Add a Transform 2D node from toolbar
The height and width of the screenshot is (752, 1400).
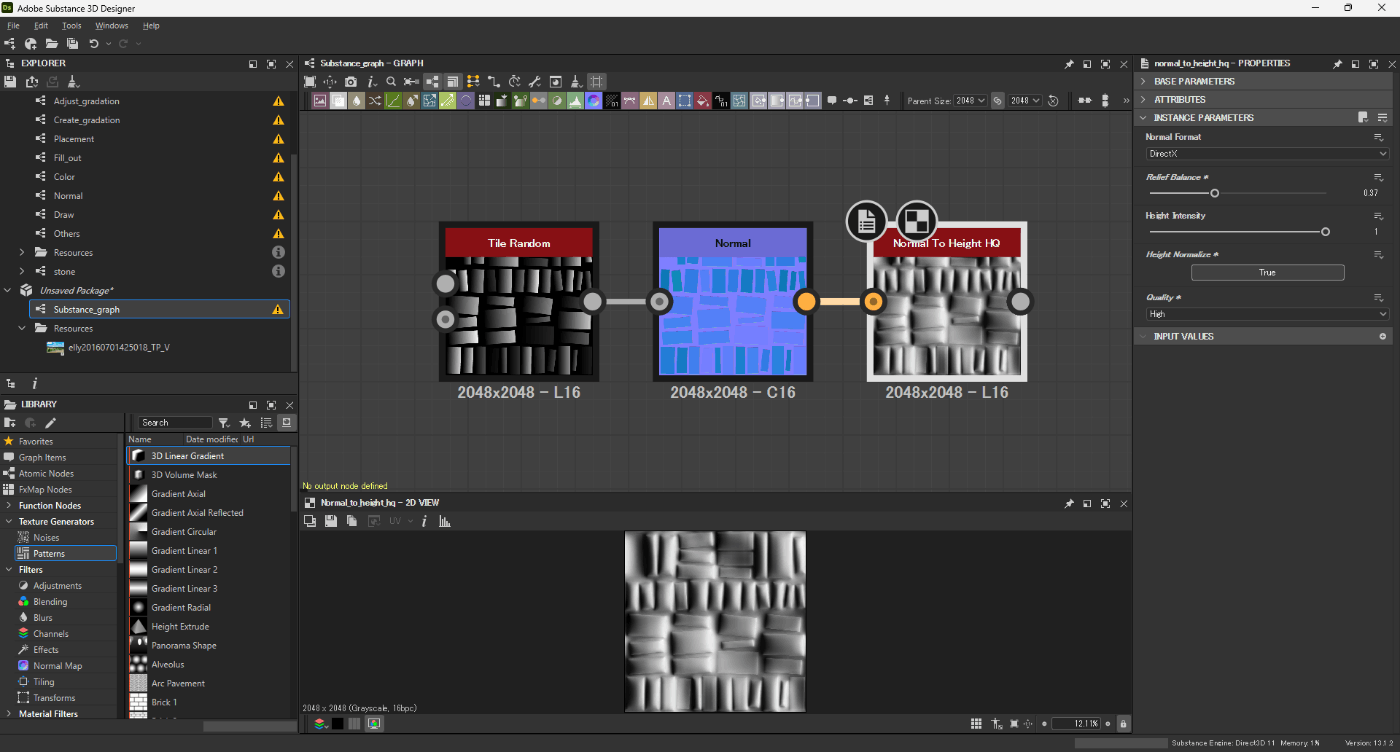coord(684,100)
